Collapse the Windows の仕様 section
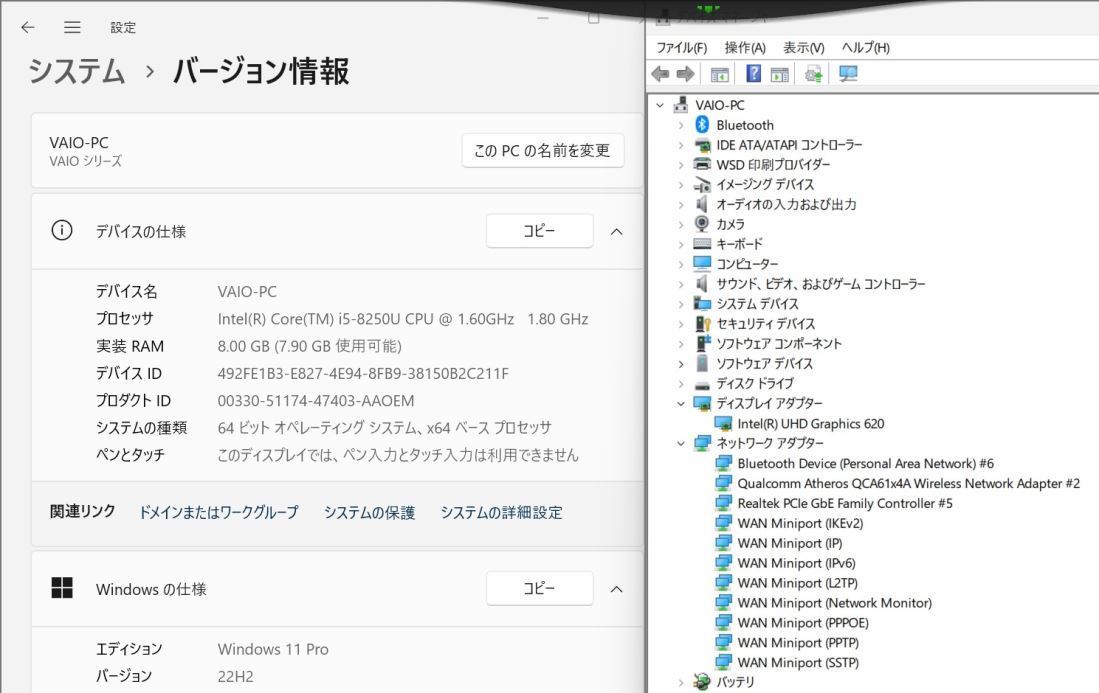 (617, 588)
